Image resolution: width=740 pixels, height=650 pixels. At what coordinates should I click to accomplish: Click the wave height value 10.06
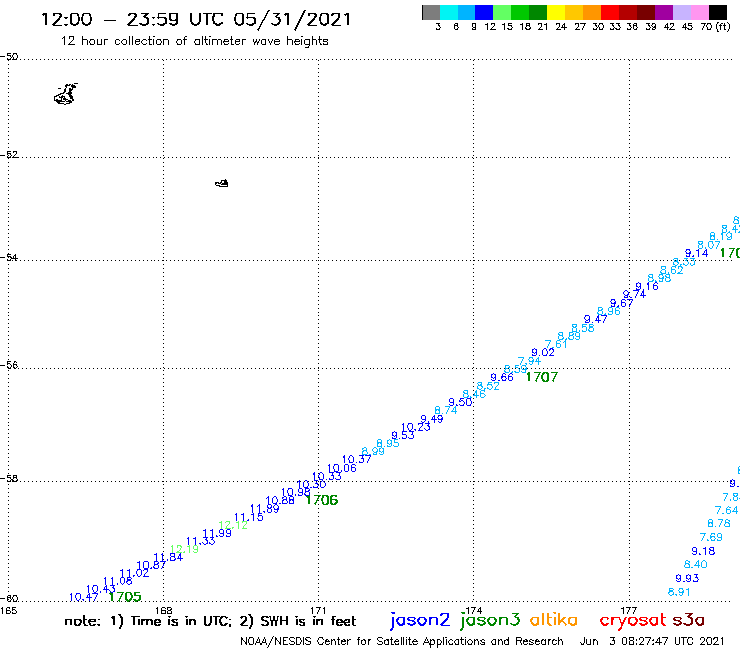click(x=342, y=468)
